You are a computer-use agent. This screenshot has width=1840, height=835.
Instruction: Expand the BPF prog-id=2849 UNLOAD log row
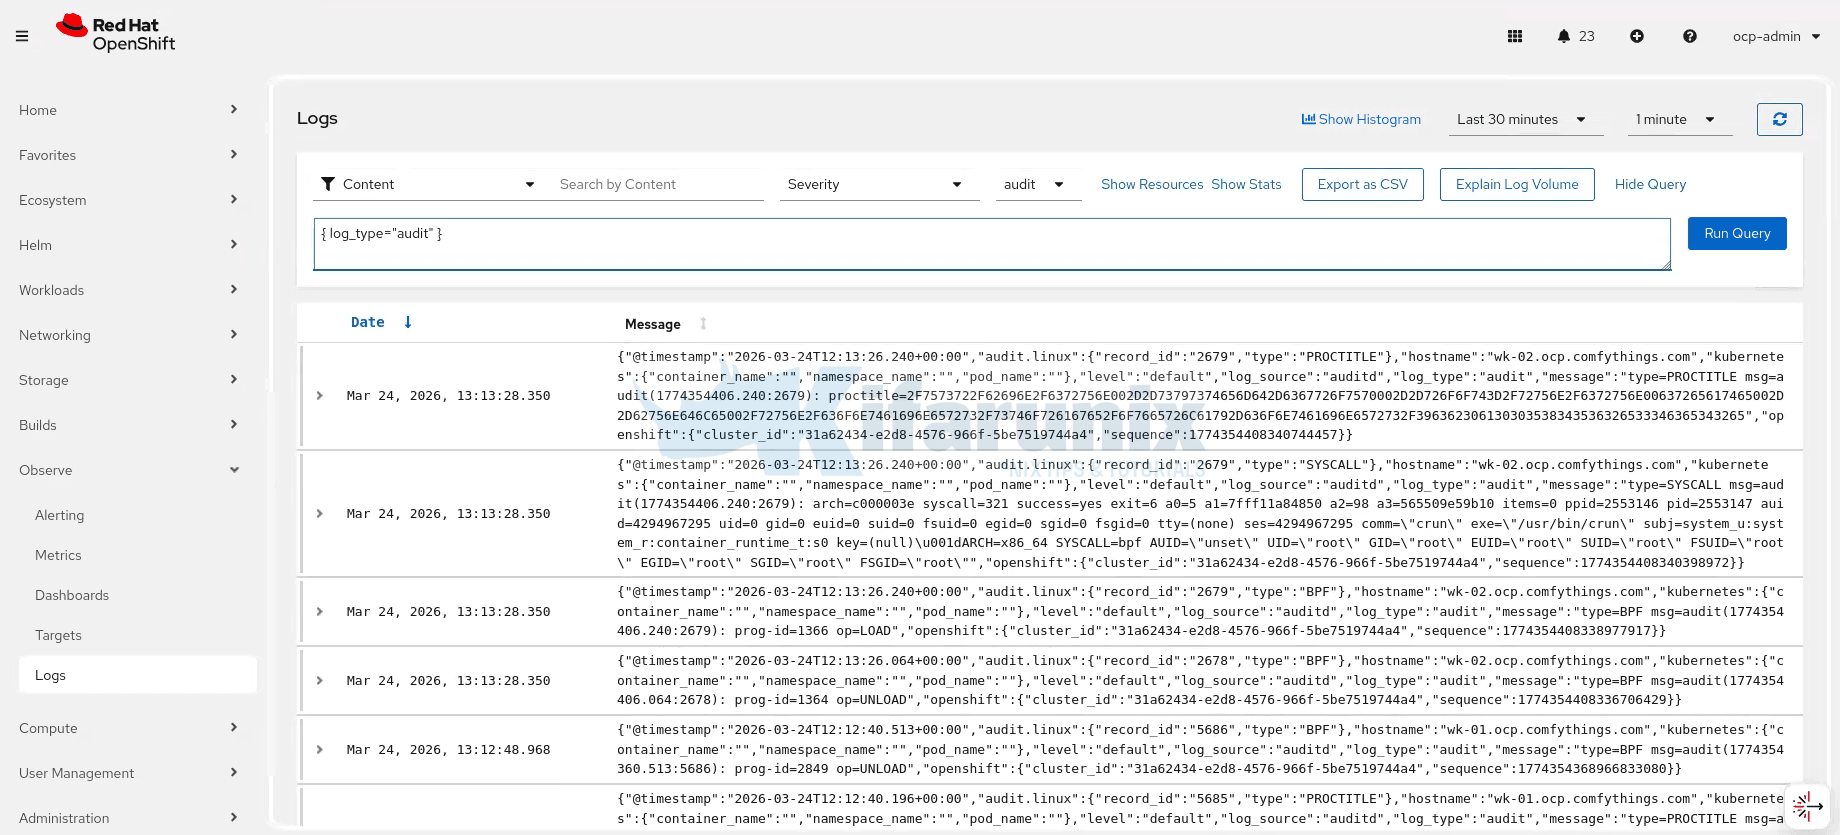[320, 750]
